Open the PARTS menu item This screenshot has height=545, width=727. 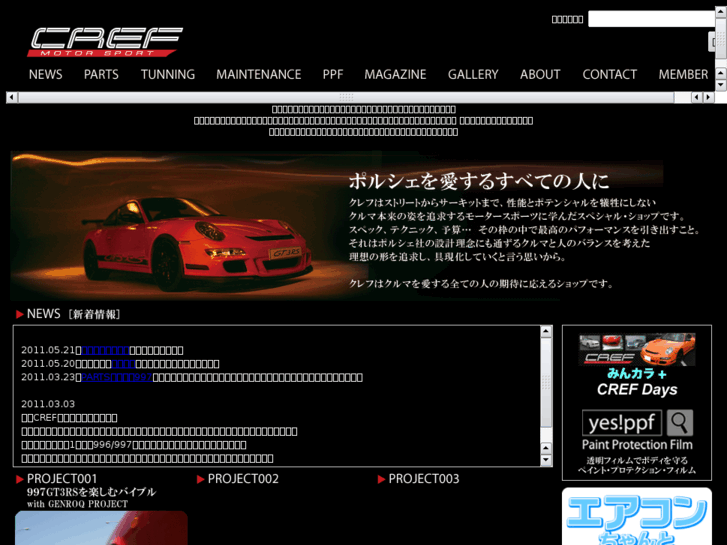coord(101,74)
